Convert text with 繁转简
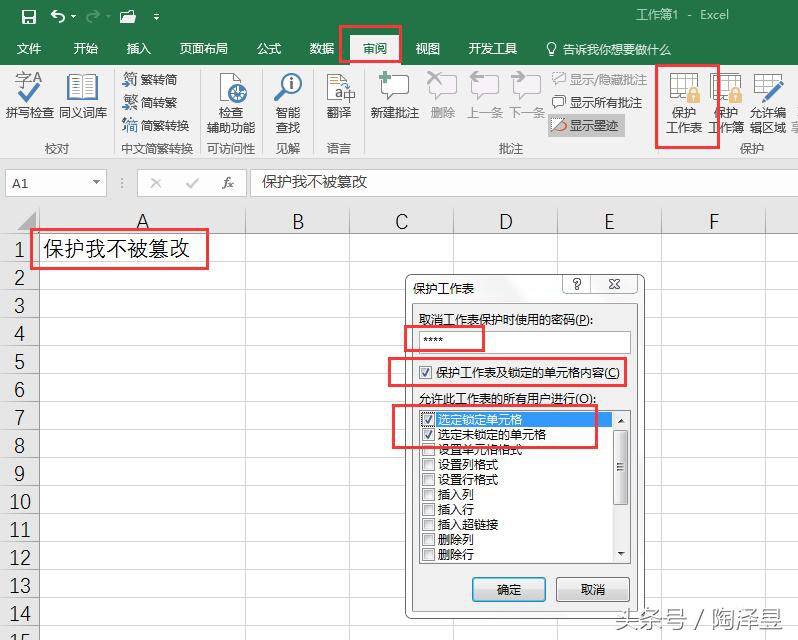This screenshot has height=640, width=798. tap(150, 79)
